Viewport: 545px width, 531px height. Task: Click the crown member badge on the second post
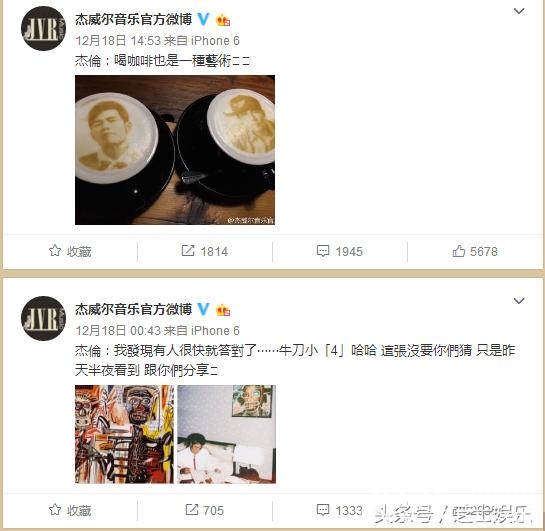tap(223, 310)
